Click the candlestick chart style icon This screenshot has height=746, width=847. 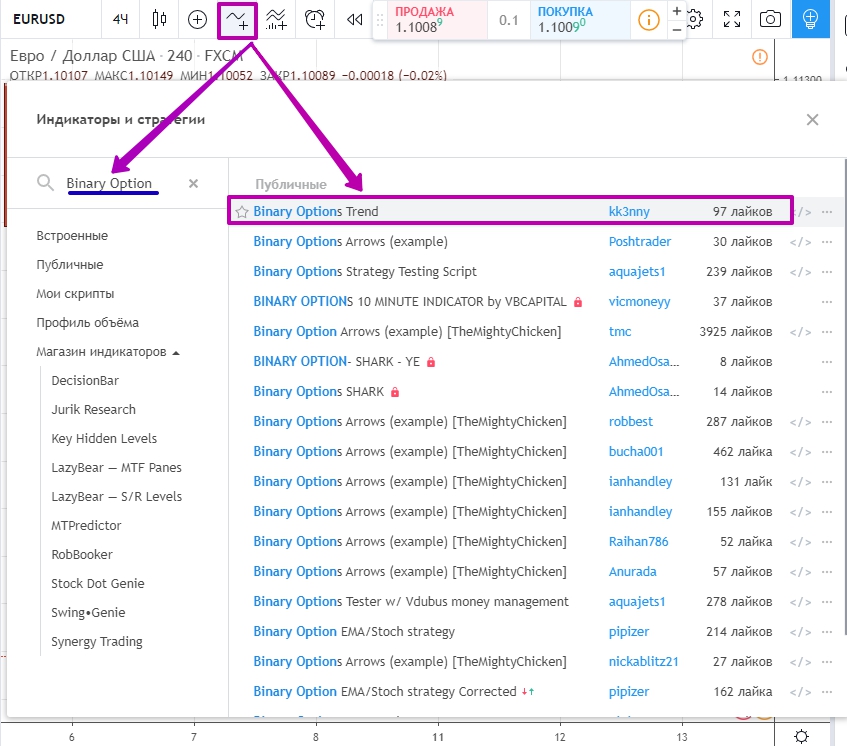coord(159,19)
